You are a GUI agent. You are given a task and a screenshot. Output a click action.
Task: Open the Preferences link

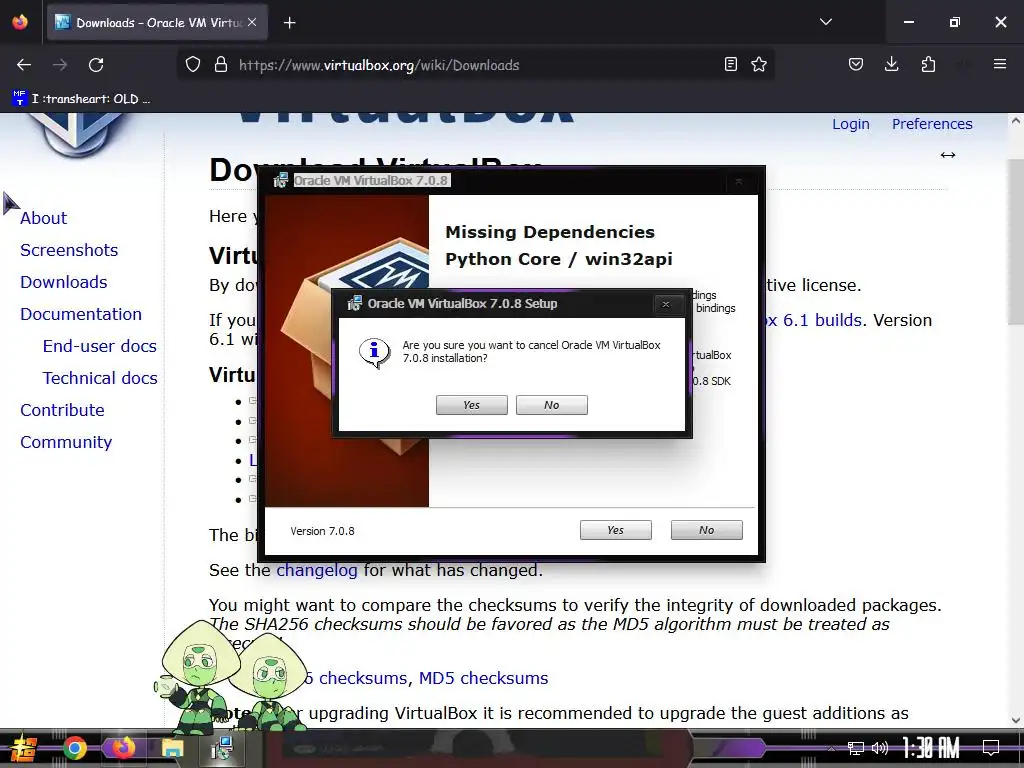pyautogui.click(x=932, y=124)
